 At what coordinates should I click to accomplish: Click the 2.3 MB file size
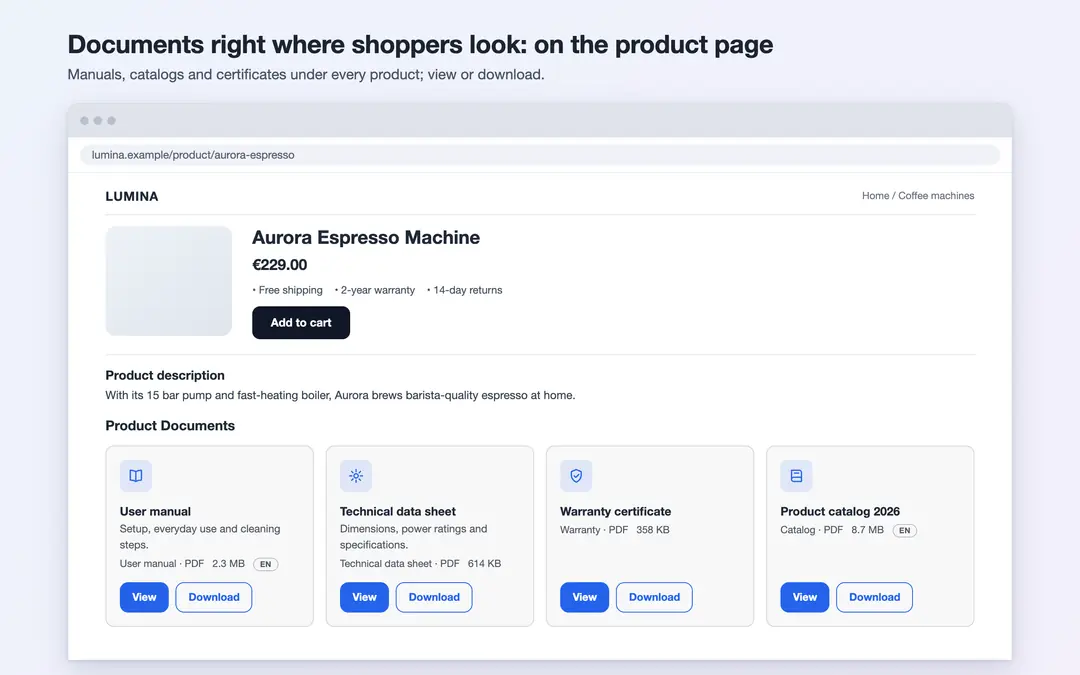[x=228, y=563]
